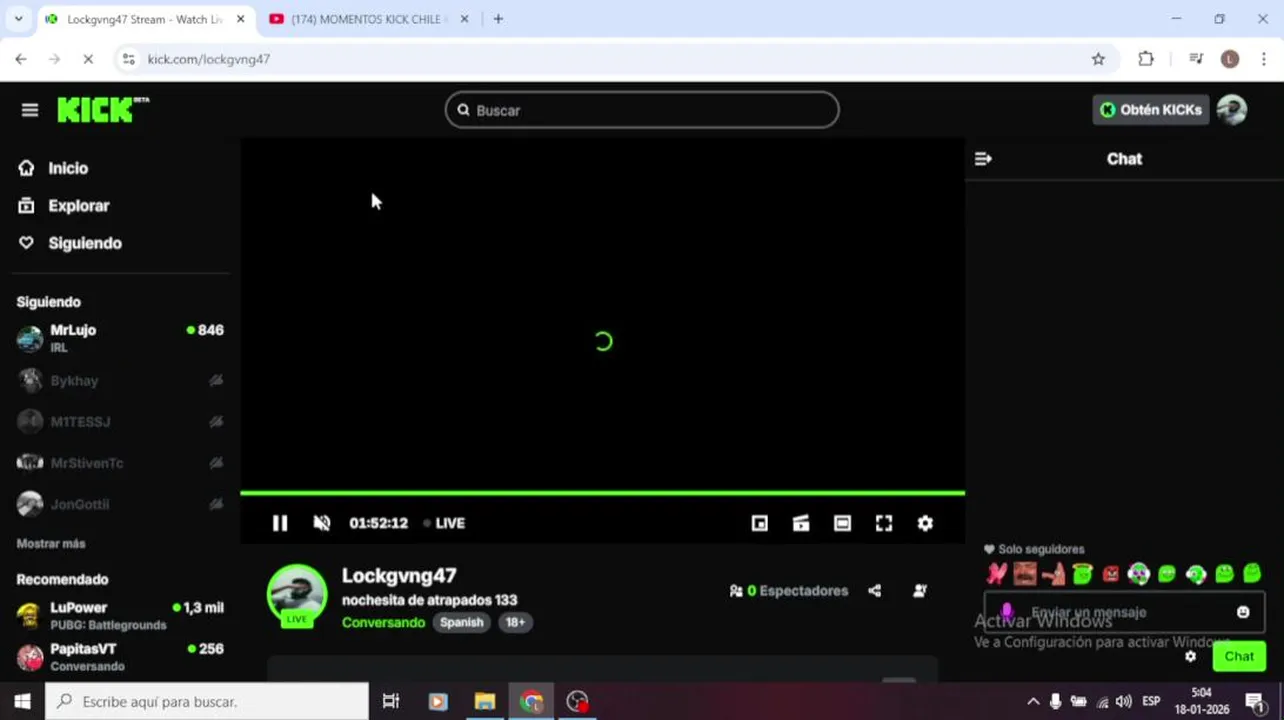The height and width of the screenshot is (720, 1284).
Task: Select the red angry face emote
Action: tap(1110, 573)
